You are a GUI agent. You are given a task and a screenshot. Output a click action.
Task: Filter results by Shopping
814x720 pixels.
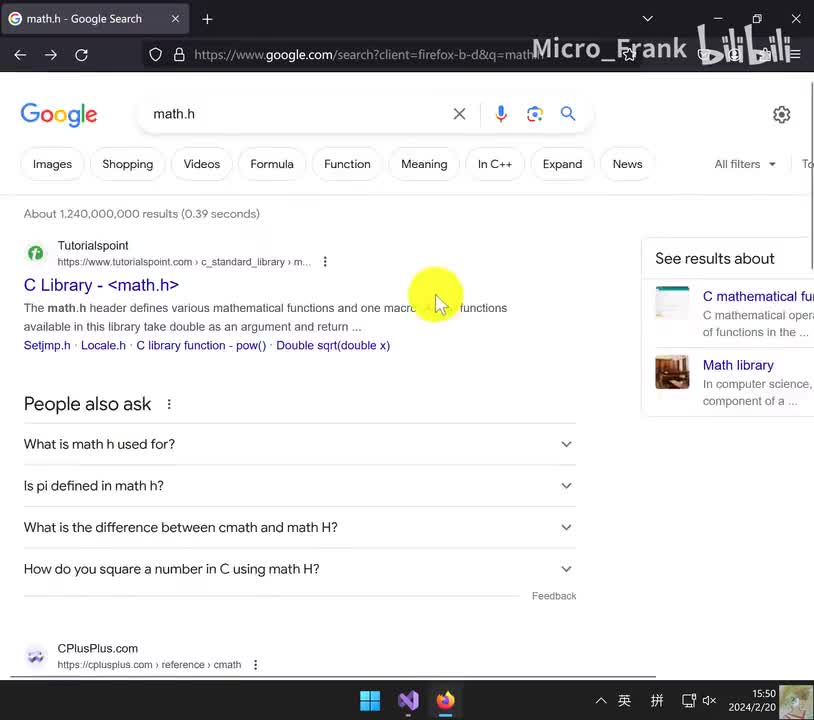pyautogui.click(x=128, y=164)
